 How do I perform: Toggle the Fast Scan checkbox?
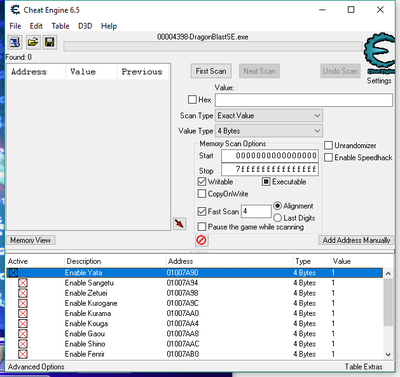pos(202,211)
